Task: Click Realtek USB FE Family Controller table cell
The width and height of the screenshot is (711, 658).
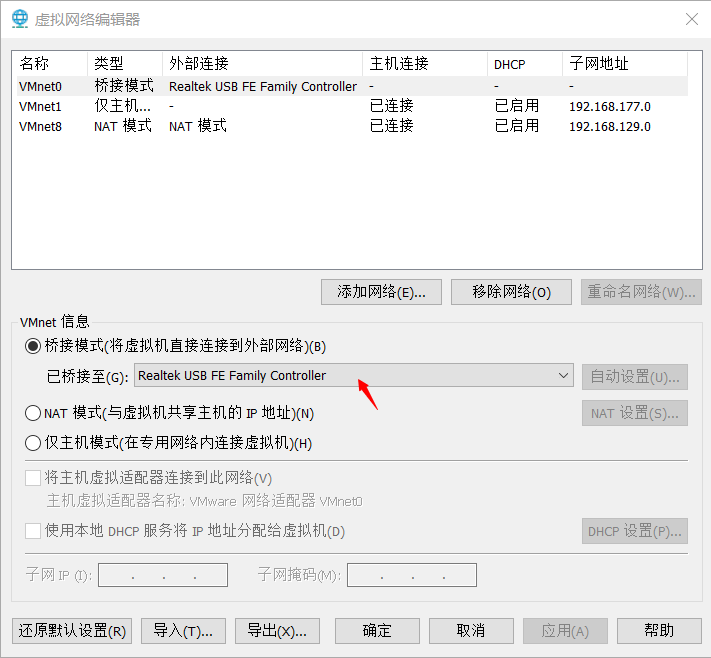Action: pyautogui.click(x=263, y=86)
